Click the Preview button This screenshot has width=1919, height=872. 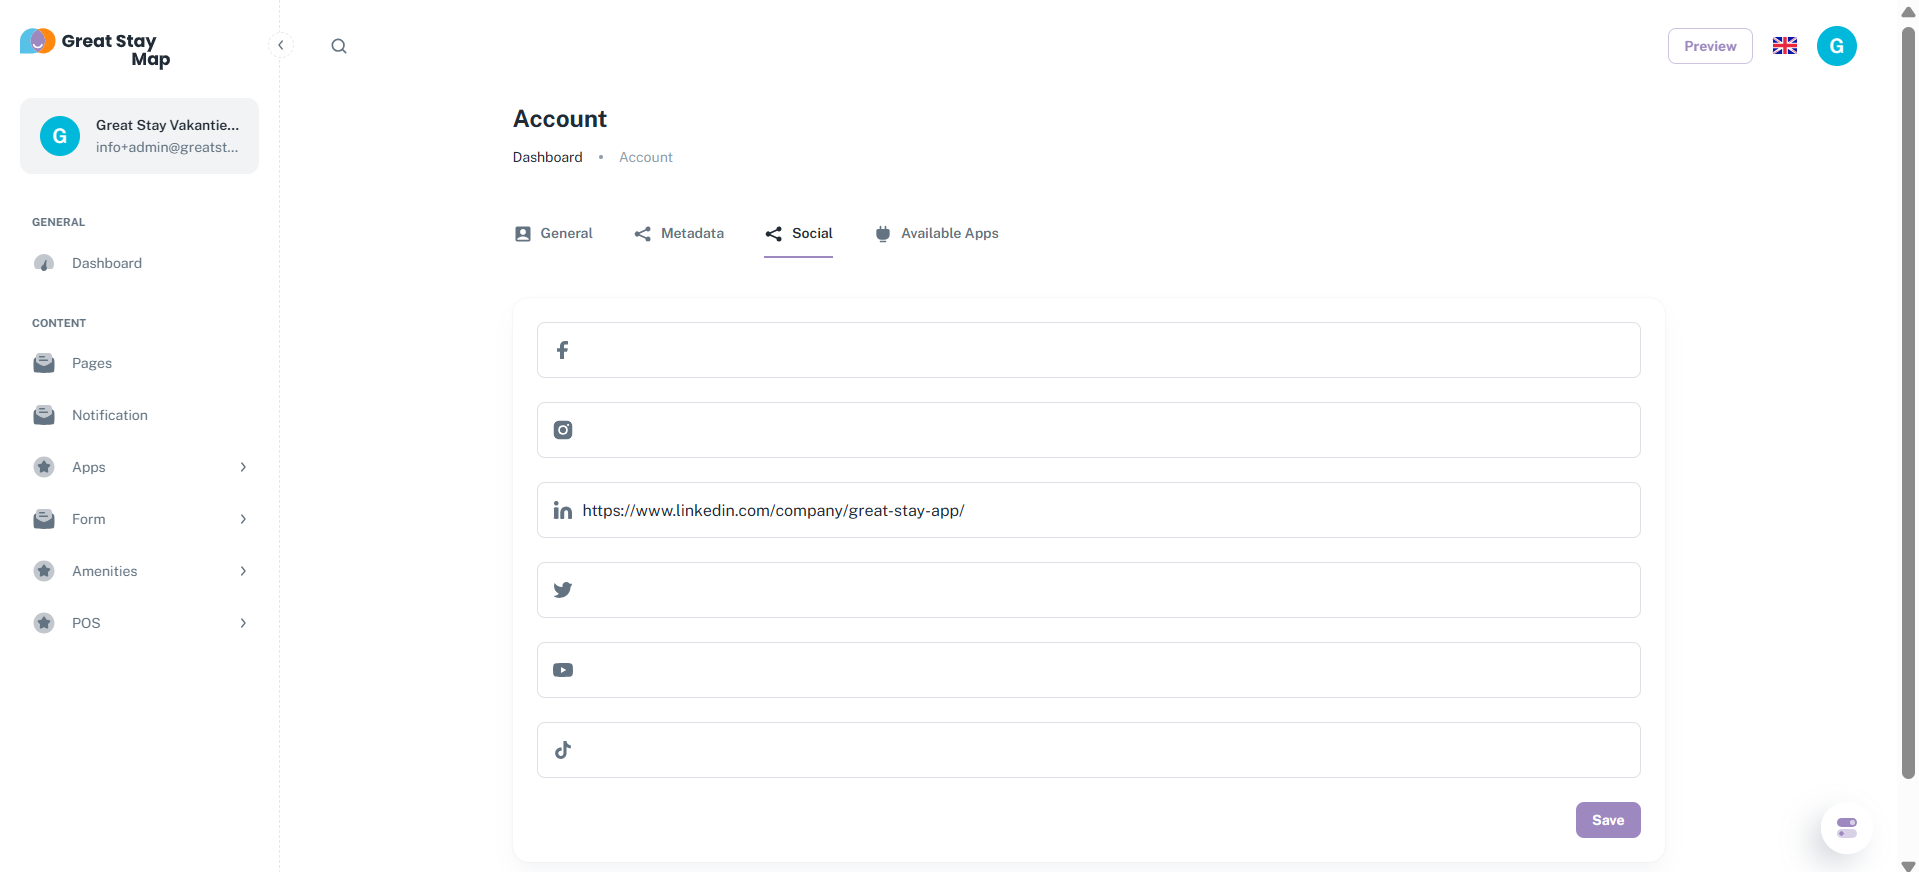pos(1710,46)
